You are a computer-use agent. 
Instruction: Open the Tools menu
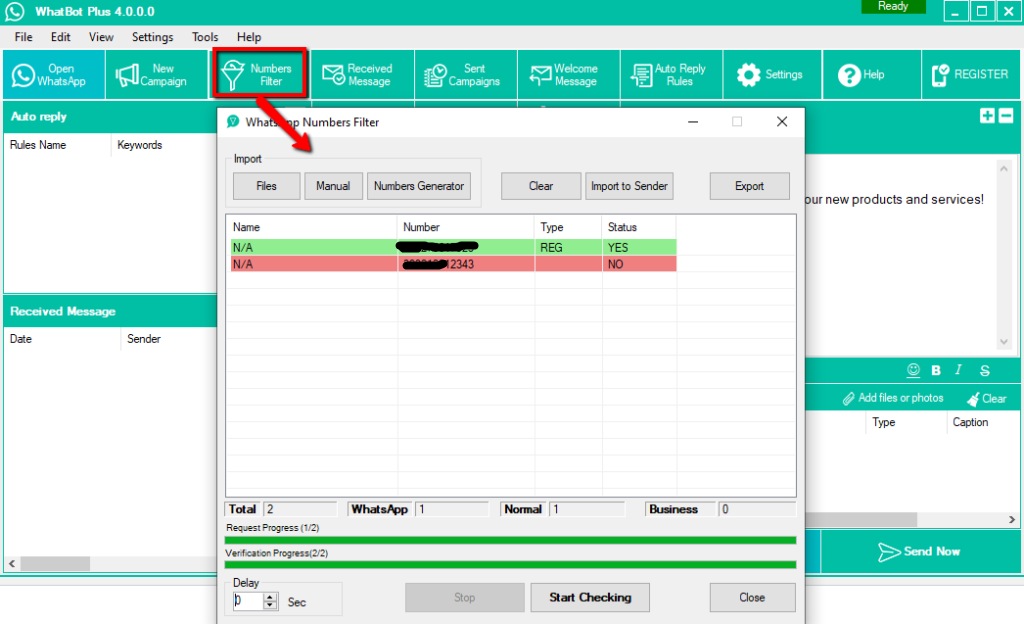[x=205, y=37]
